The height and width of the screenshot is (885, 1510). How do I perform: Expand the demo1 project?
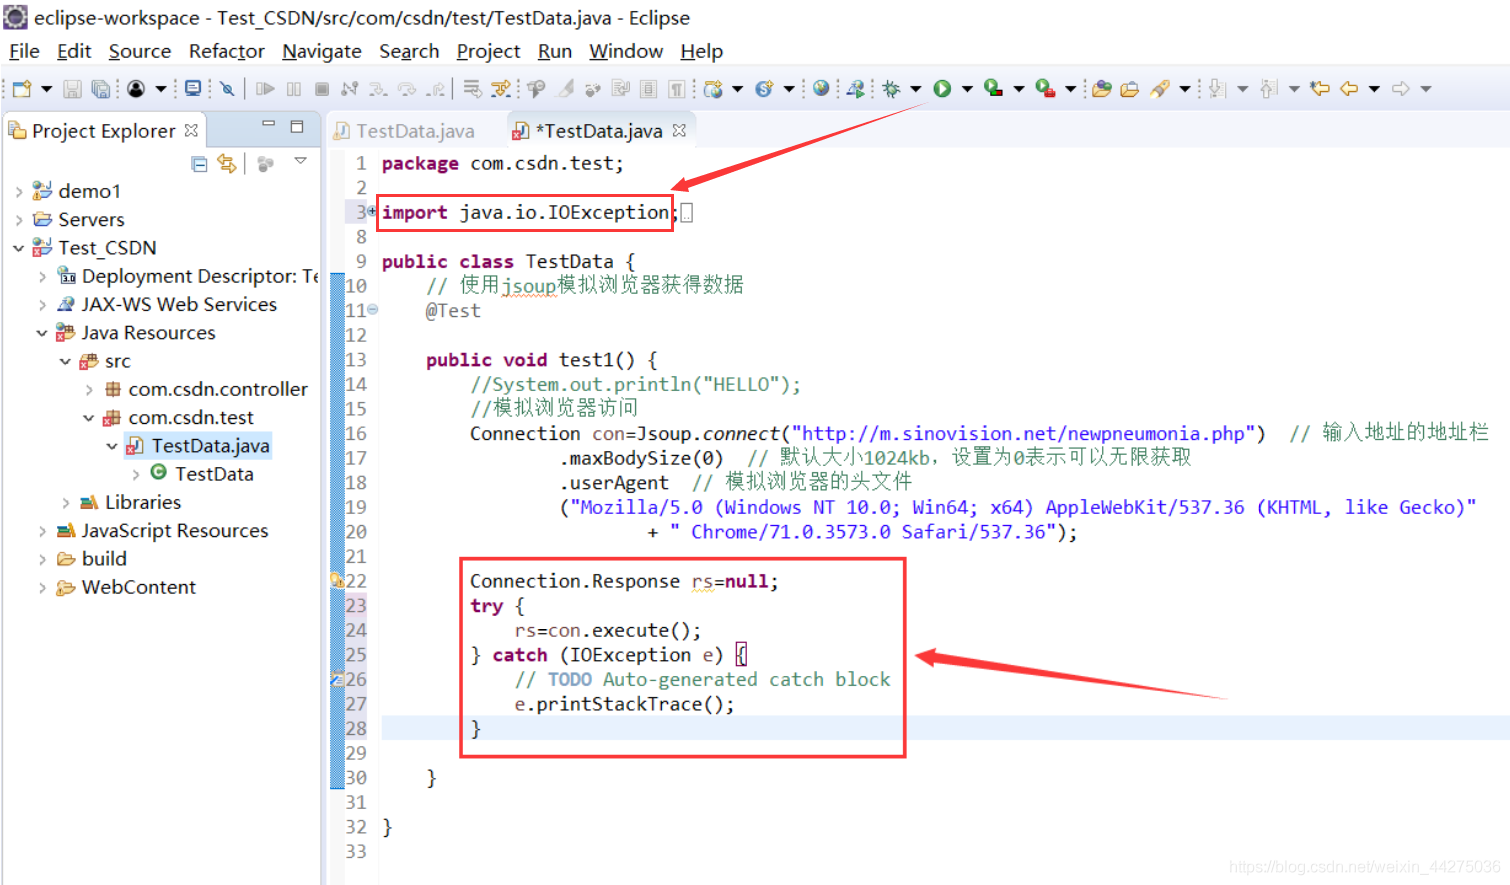pyautogui.click(x=19, y=191)
